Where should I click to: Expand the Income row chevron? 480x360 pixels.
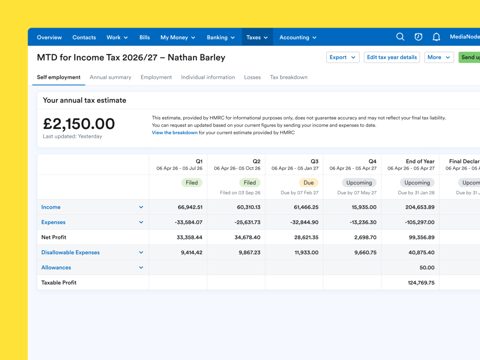(141, 207)
